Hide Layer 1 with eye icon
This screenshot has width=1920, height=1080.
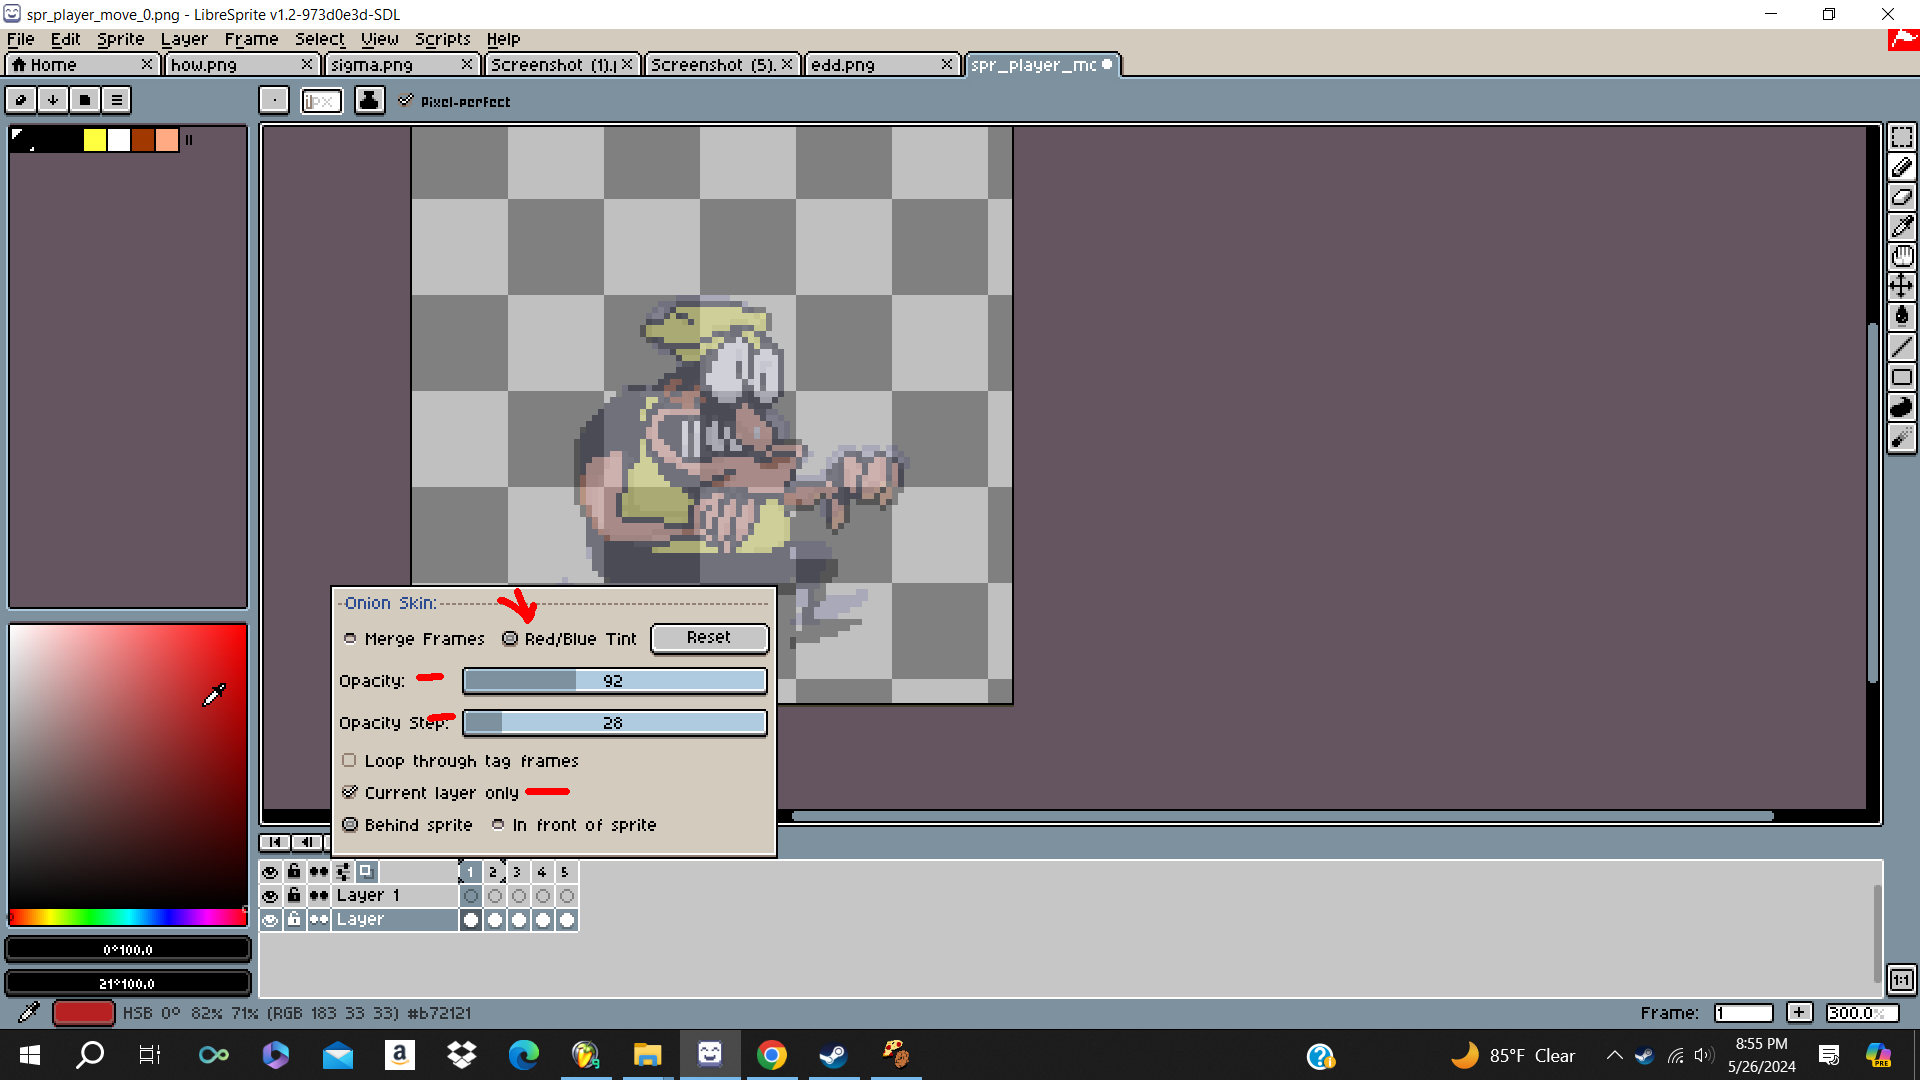270,896
